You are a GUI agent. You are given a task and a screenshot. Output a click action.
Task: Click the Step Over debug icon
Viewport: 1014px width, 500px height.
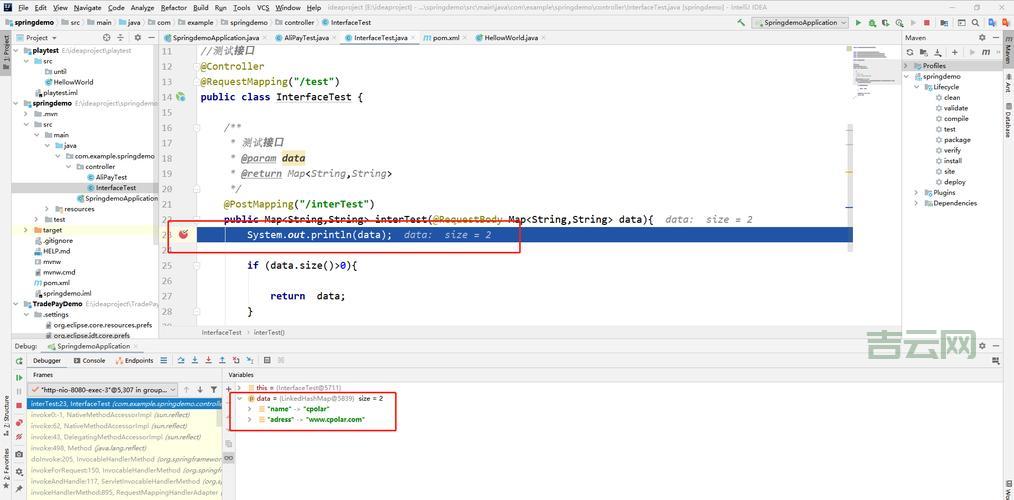[x=194, y=361]
